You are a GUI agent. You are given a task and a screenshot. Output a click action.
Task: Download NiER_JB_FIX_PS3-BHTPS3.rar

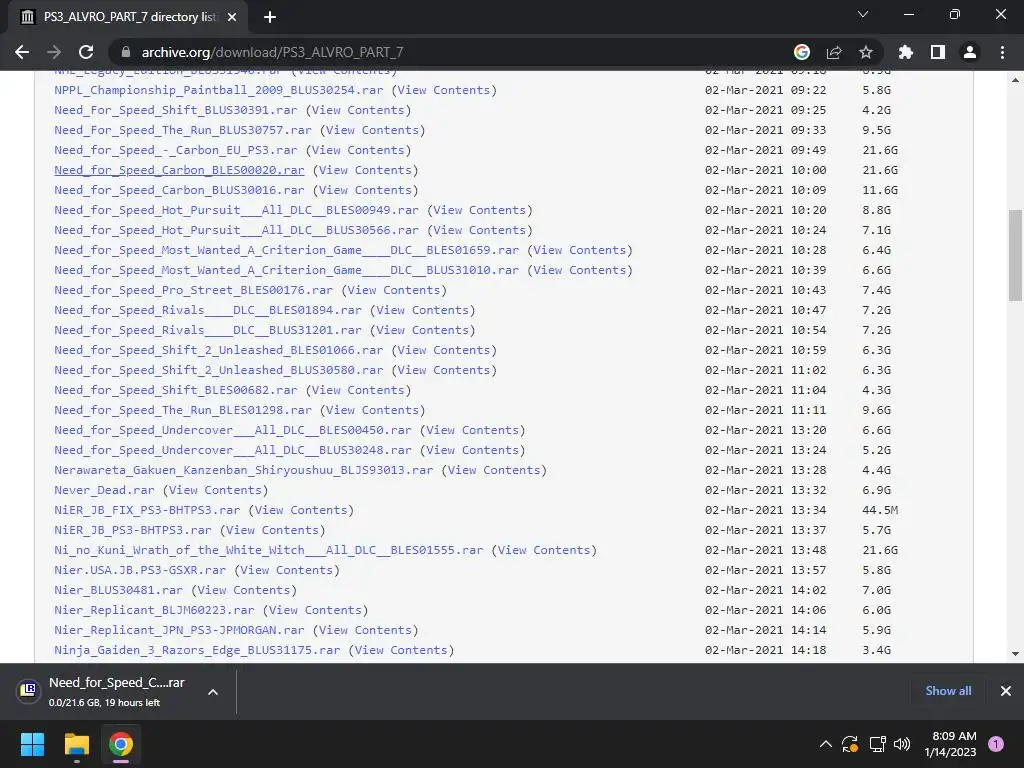147,510
